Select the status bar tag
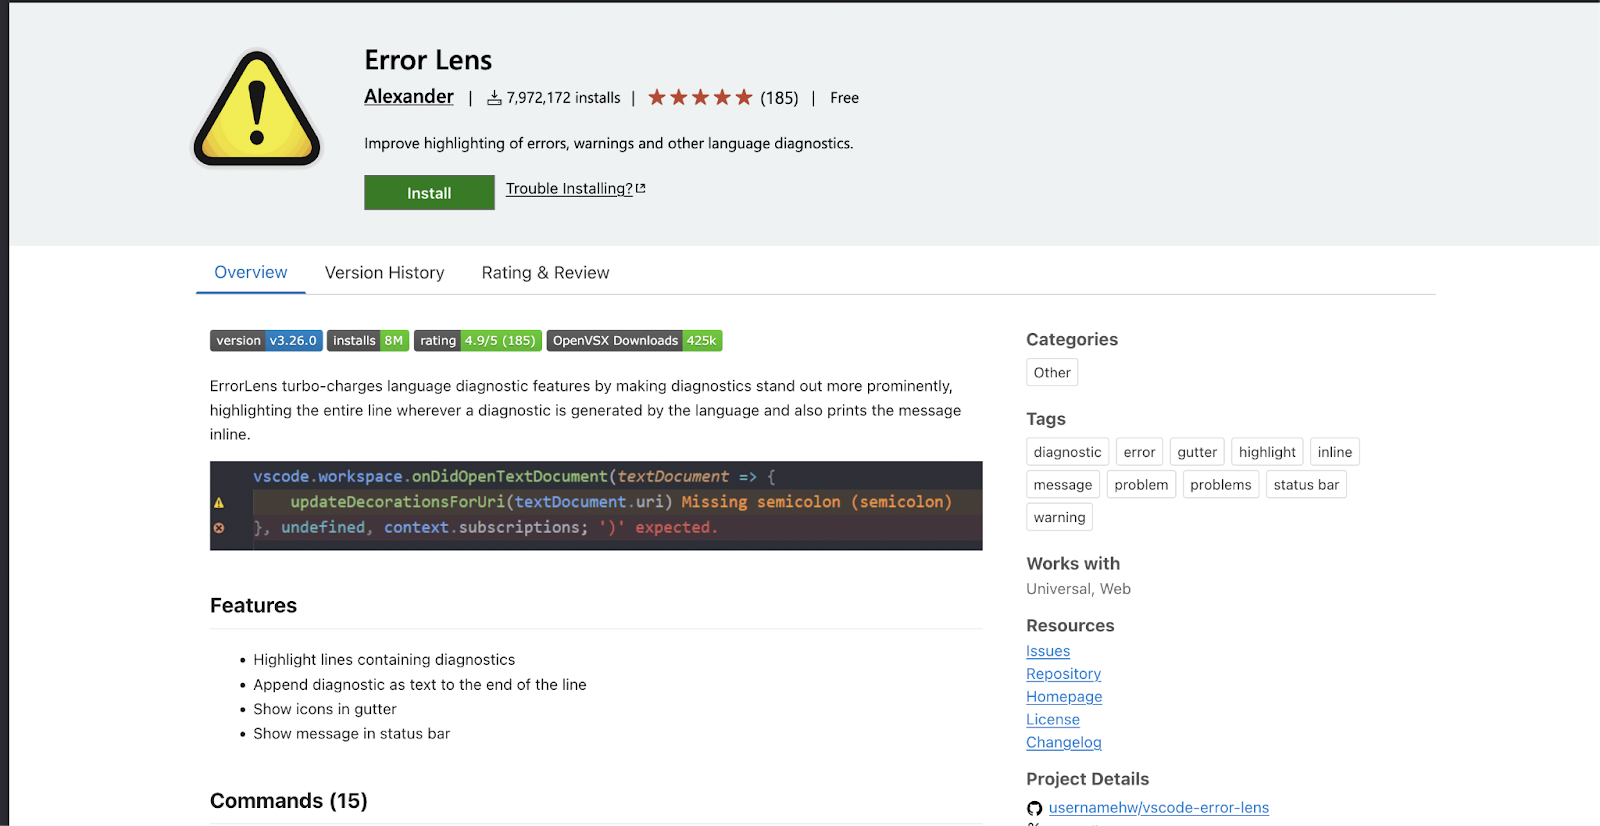Image resolution: width=1600 pixels, height=826 pixels. coord(1306,484)
